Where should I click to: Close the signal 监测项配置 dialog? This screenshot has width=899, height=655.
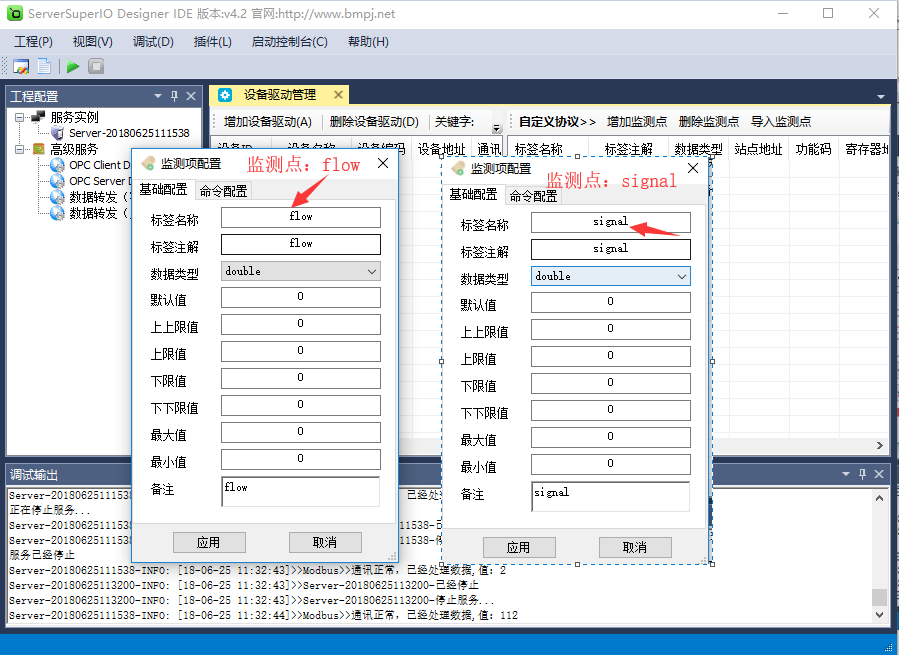[693, 168]
